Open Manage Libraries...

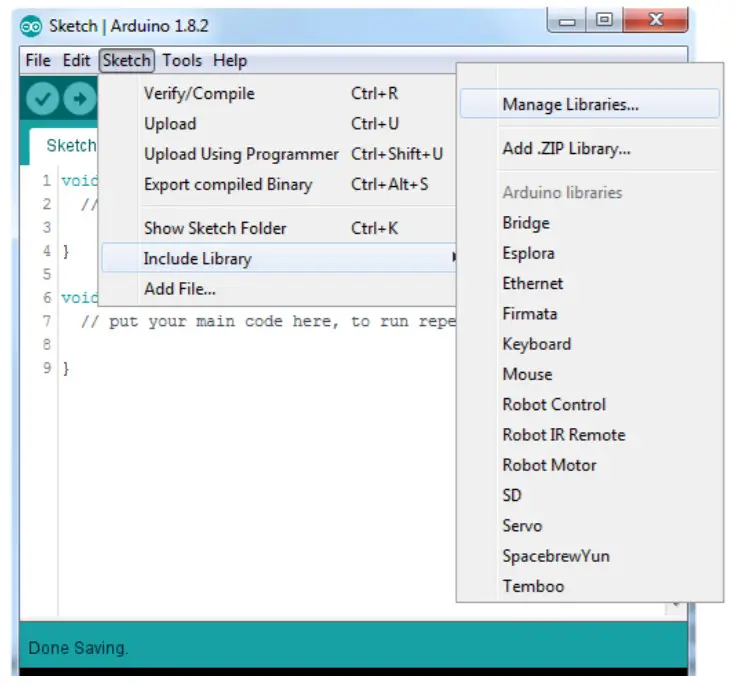[589, 104]
